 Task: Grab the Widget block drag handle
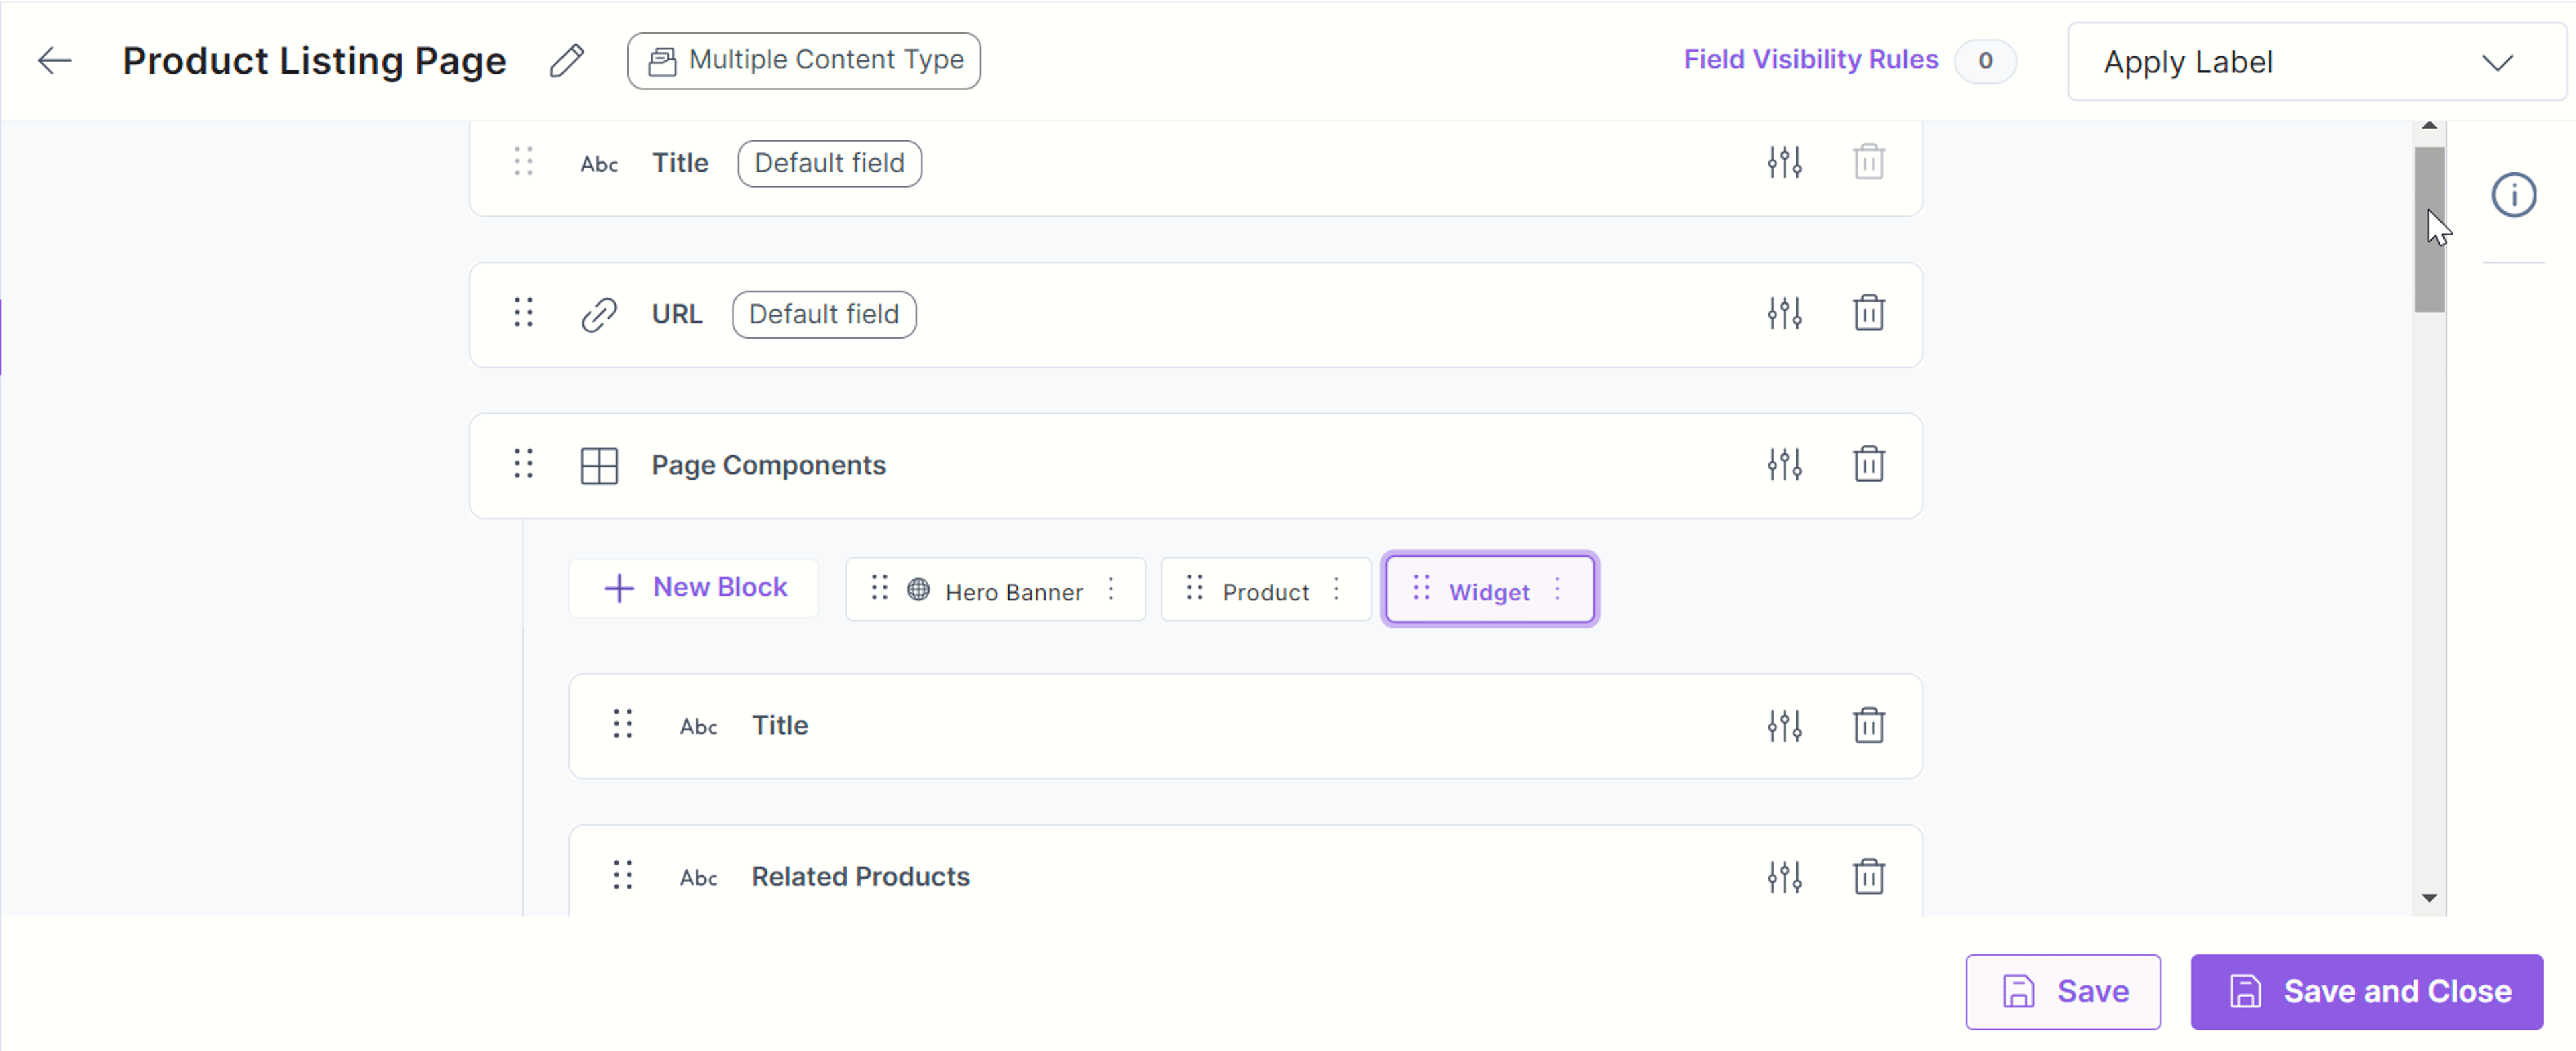(x=1421, y=588)
